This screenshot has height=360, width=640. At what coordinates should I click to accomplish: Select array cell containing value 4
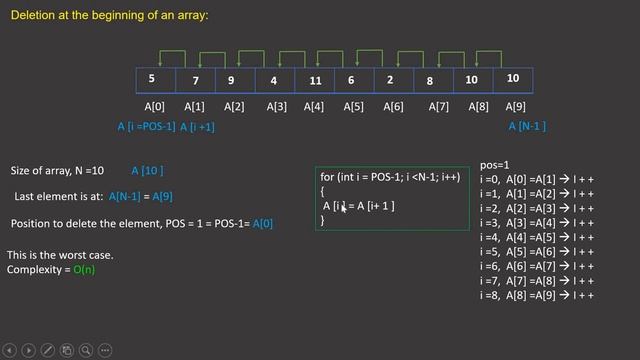[275, 80]
